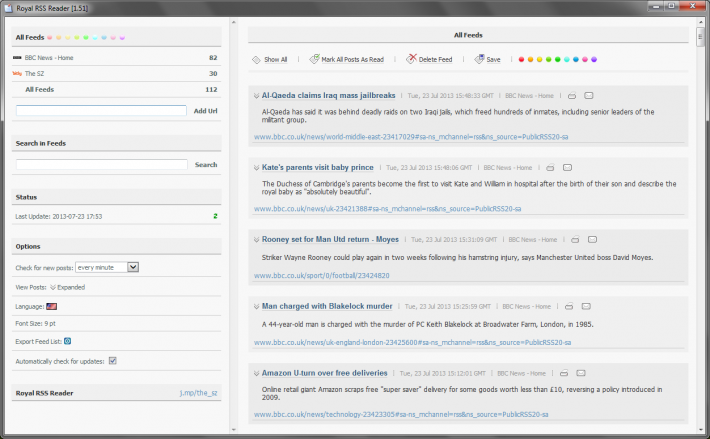Collapse the Rooney set for Man Utd post
This screenshot has height=439, width=710.
256,239
